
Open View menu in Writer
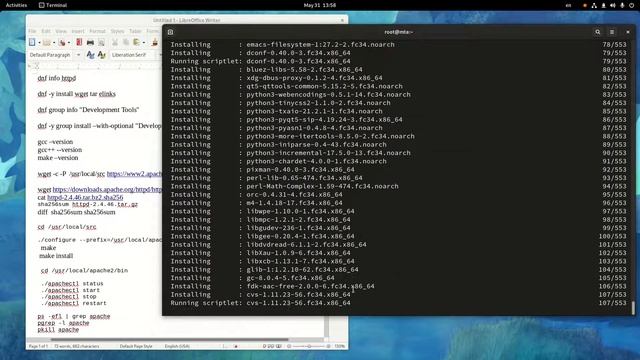(x=61, y=31)
